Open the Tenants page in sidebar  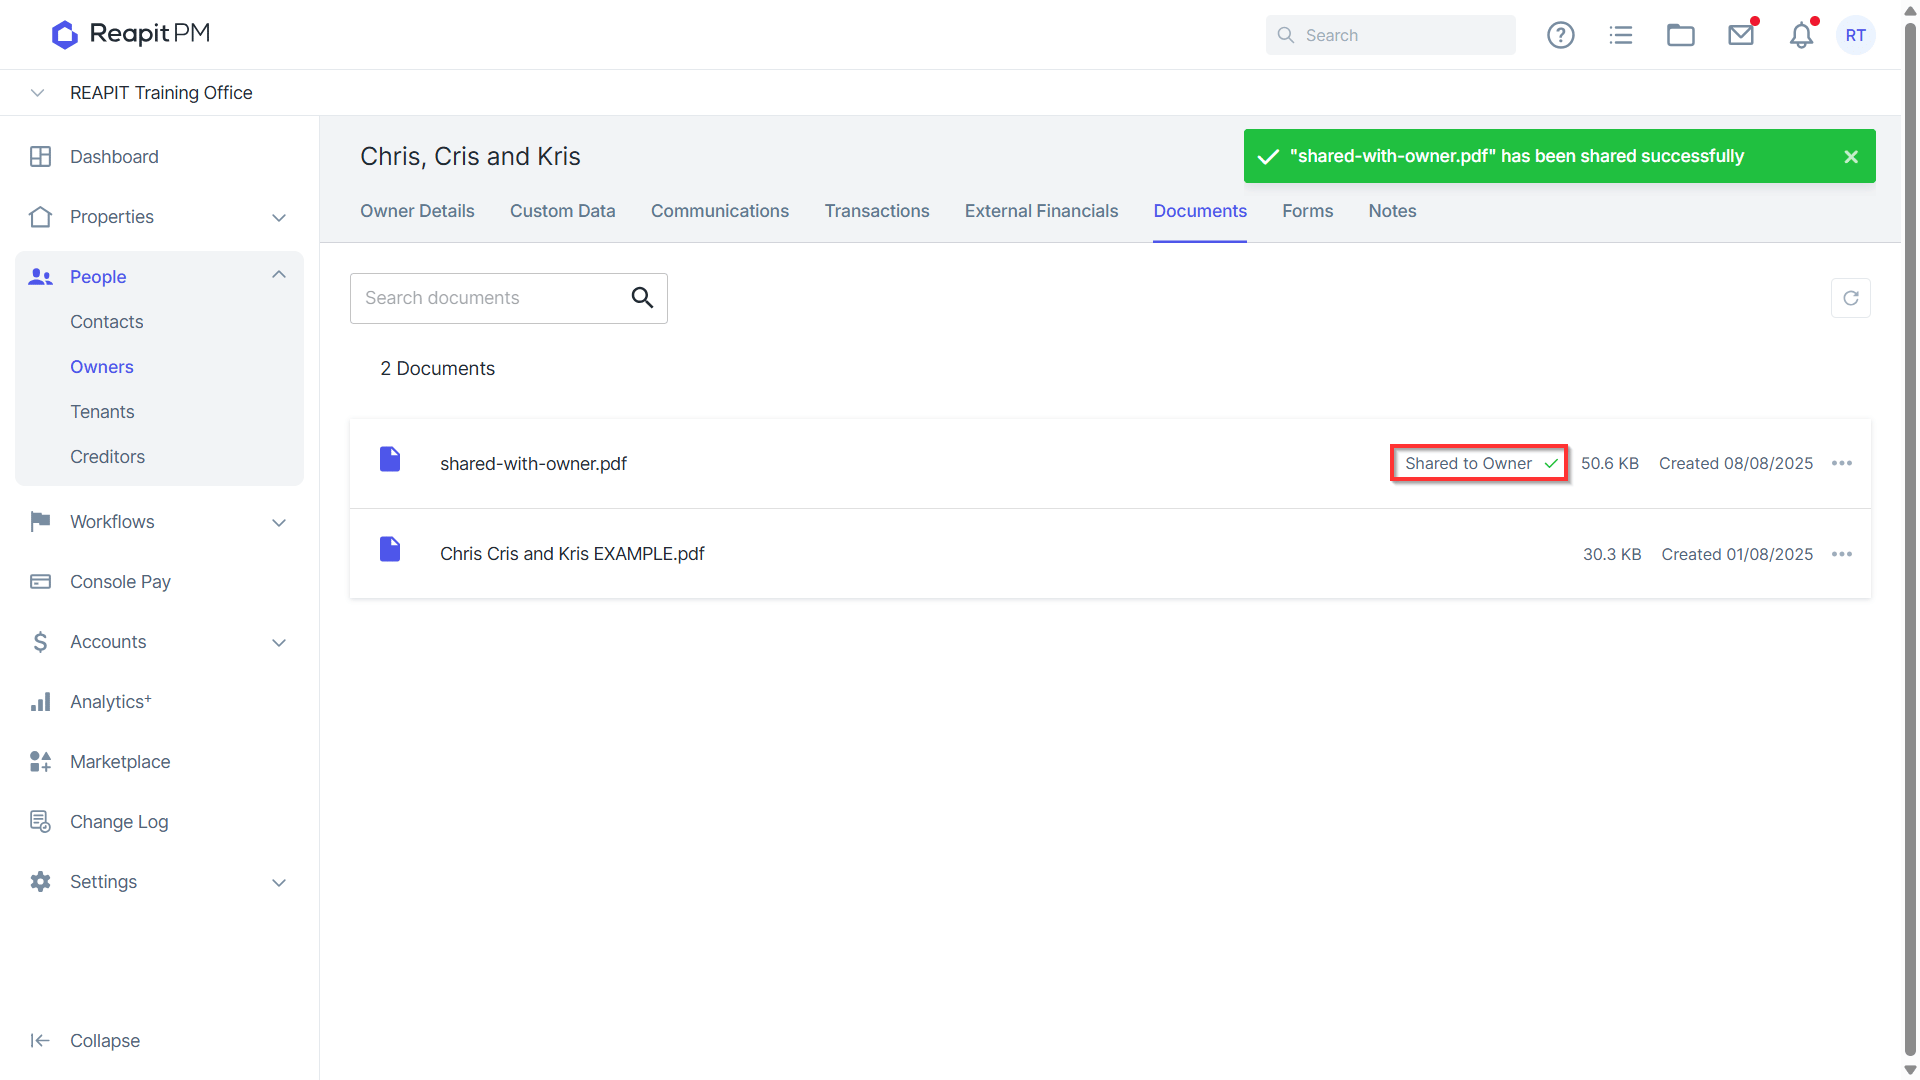[102, 412]
